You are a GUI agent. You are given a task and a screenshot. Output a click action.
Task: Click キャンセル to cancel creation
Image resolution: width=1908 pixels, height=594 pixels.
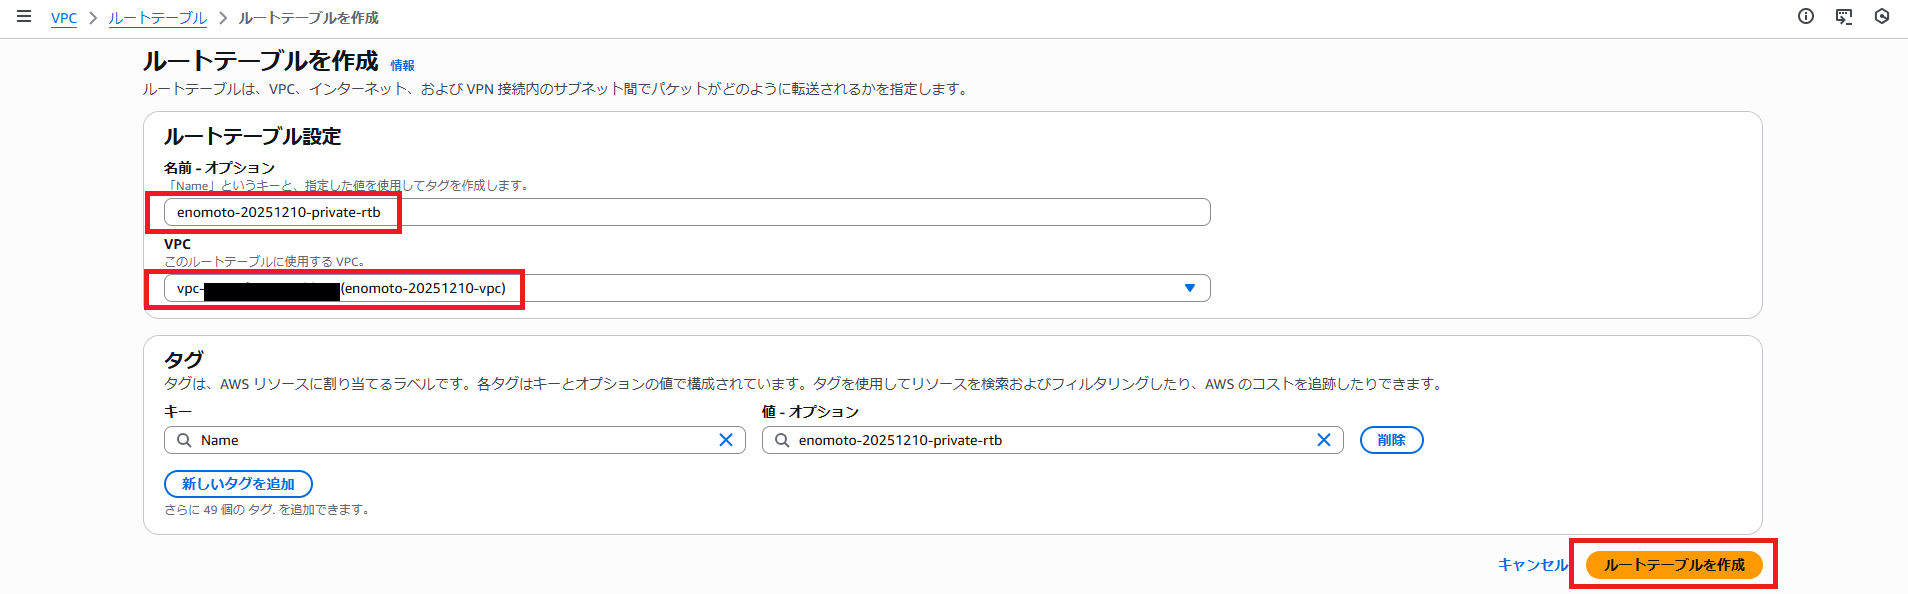[x=1532, y=565]
